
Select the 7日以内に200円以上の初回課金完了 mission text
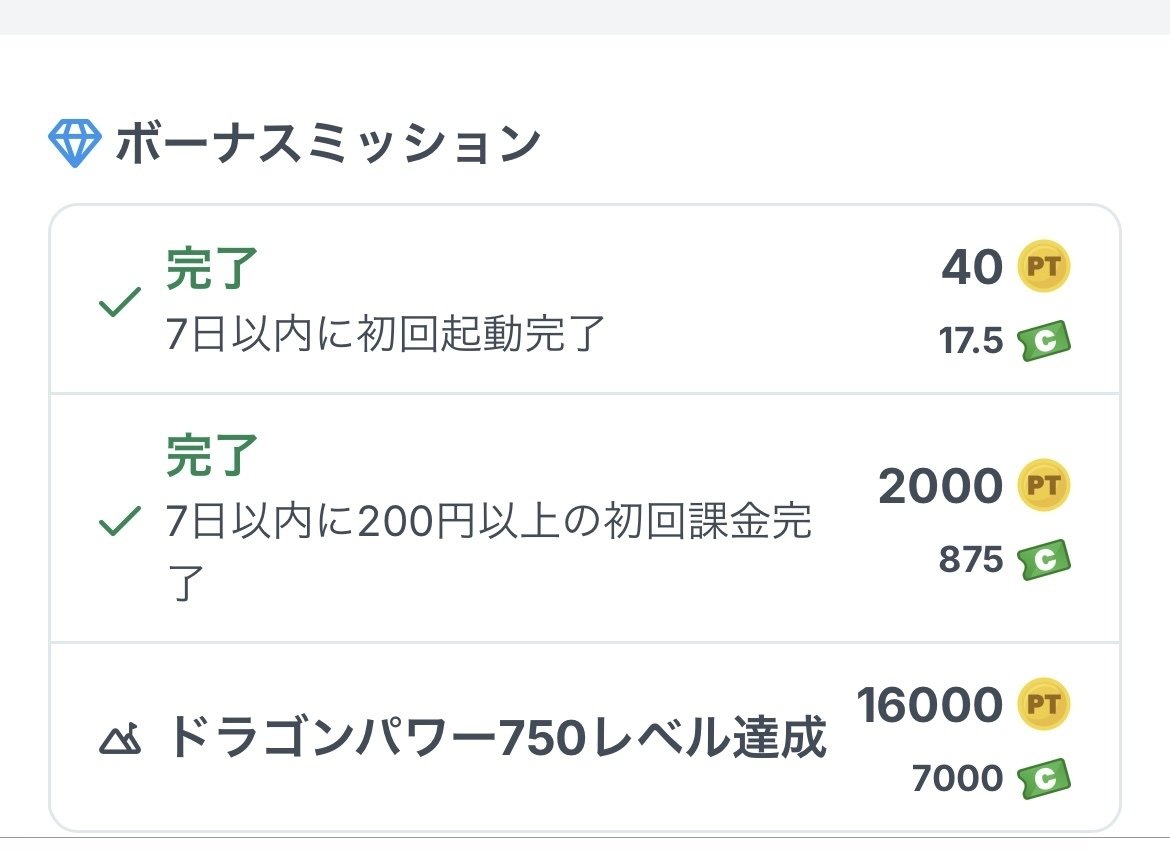(x=489, y=523)
